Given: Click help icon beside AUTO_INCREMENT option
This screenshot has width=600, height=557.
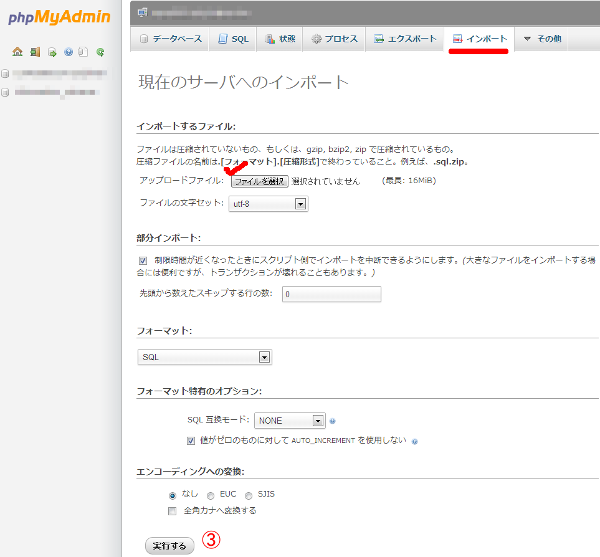Looking at the screenshot, I should point(414,441).
